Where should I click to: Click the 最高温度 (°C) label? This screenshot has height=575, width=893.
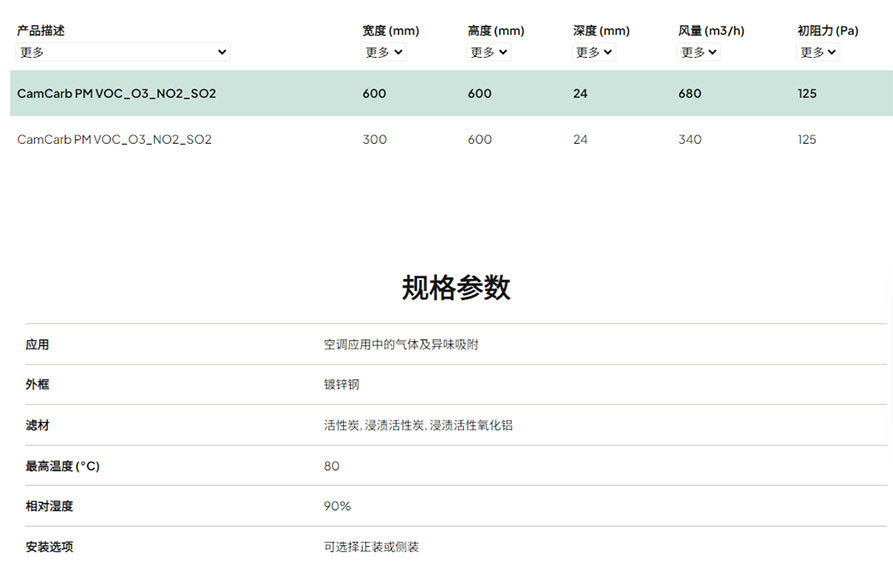(62, 466)
